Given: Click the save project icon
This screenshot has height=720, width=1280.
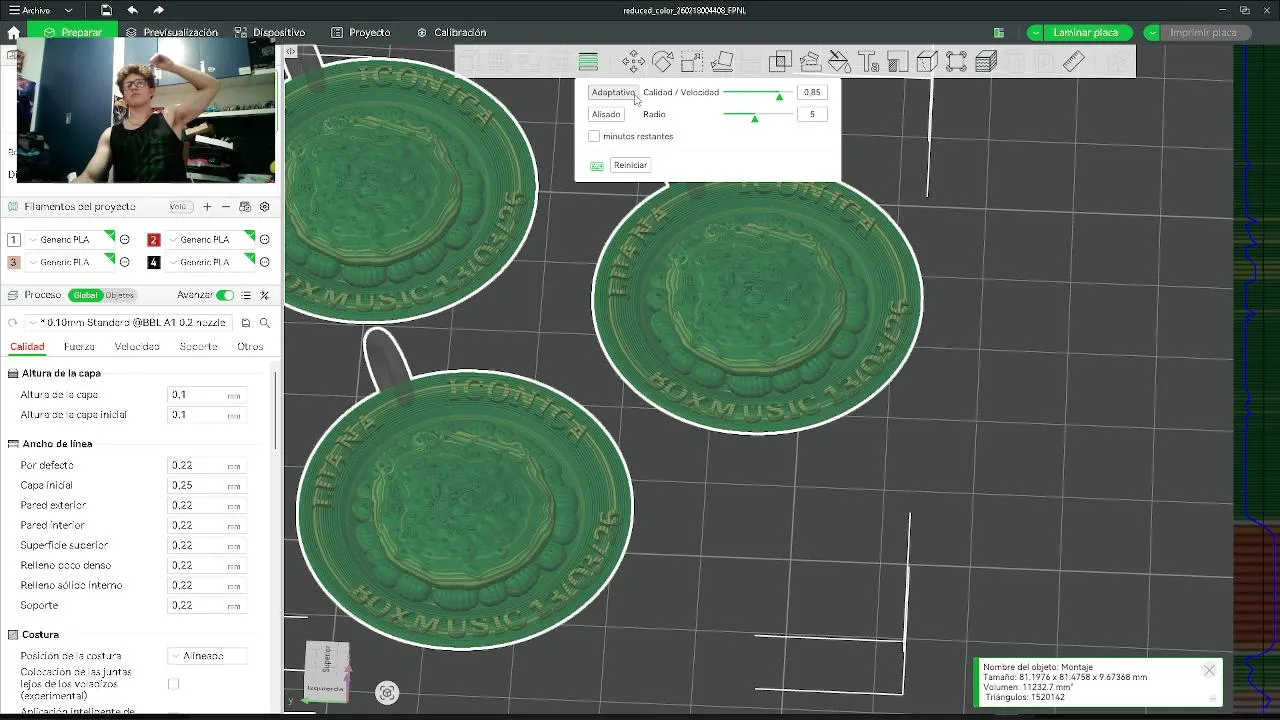Looking at the screenshot, I should [x=106, y=10].
